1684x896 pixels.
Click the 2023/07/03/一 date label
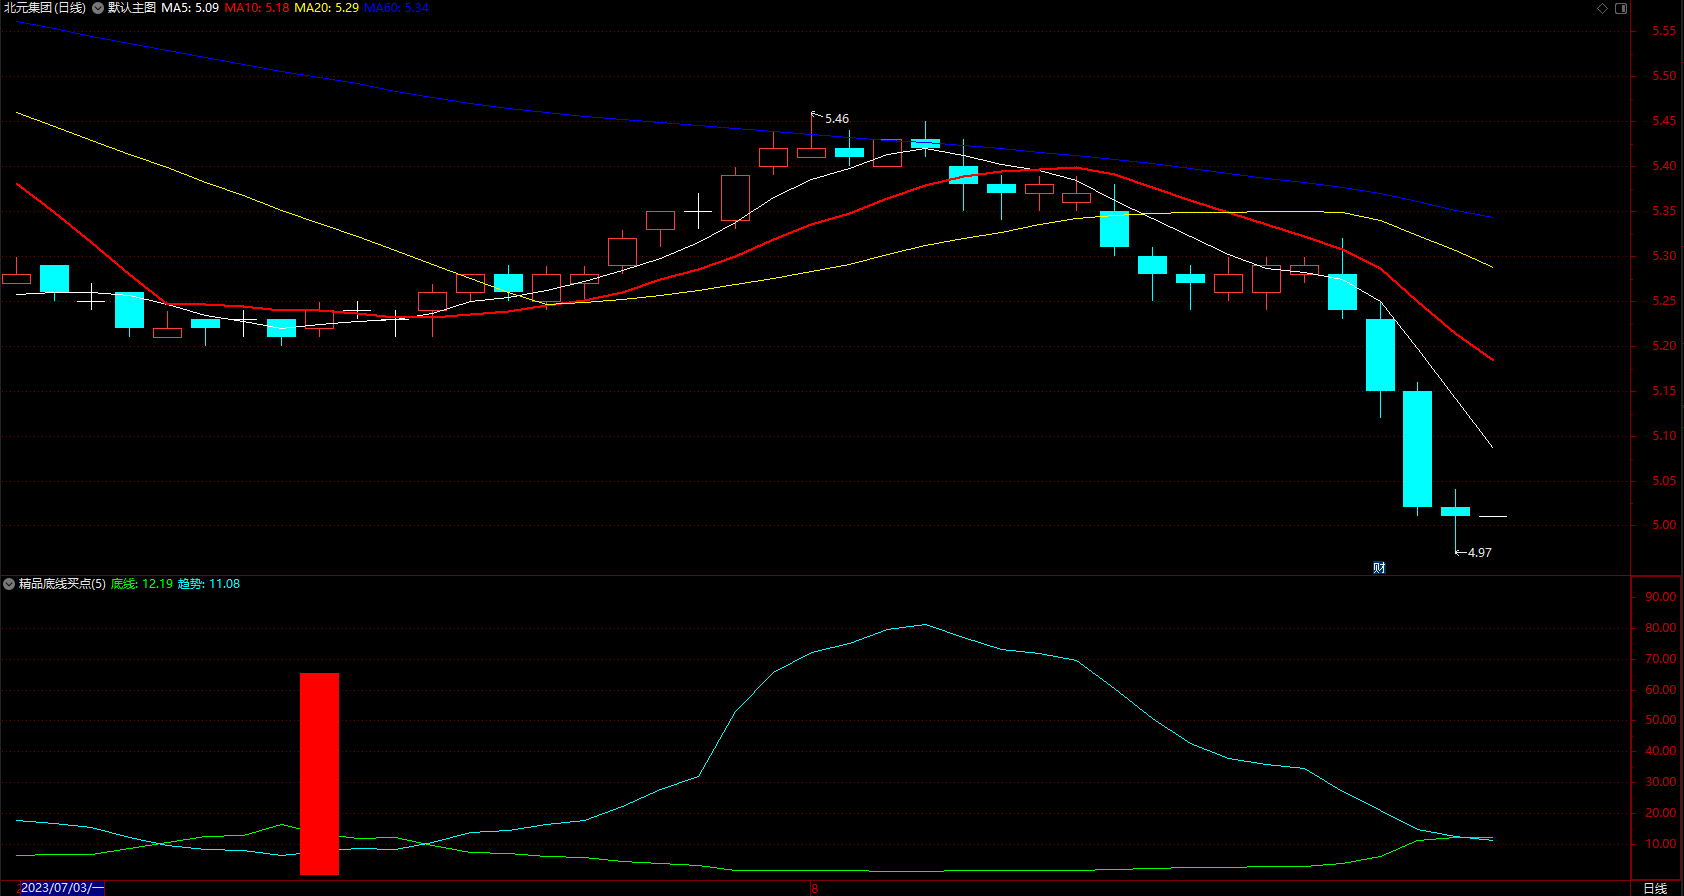61,888
